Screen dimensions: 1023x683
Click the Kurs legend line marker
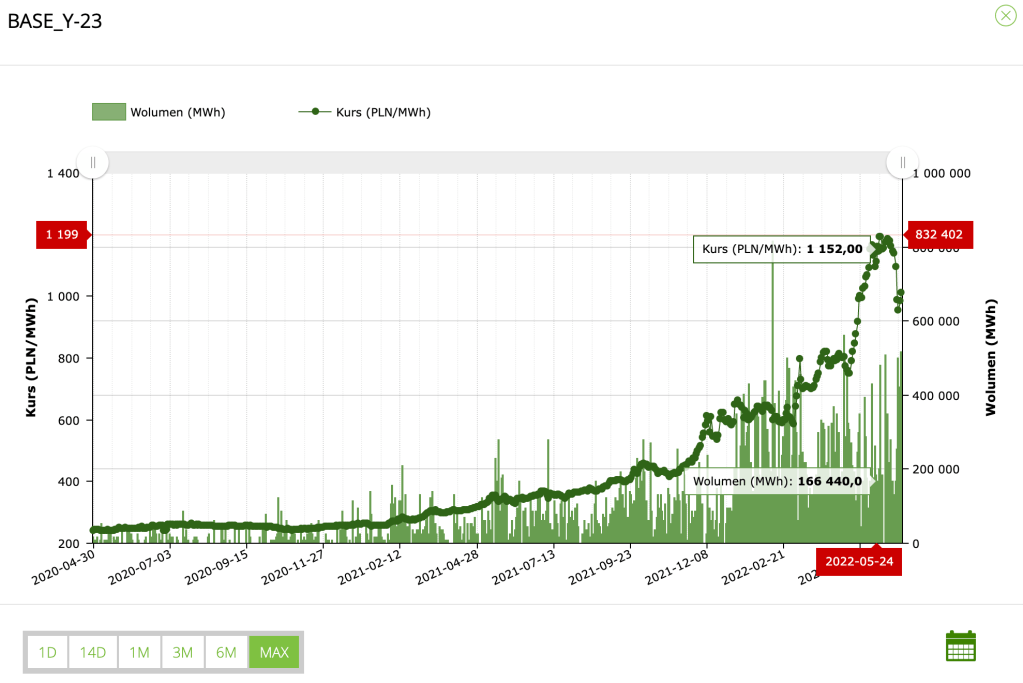pos(314,112)
